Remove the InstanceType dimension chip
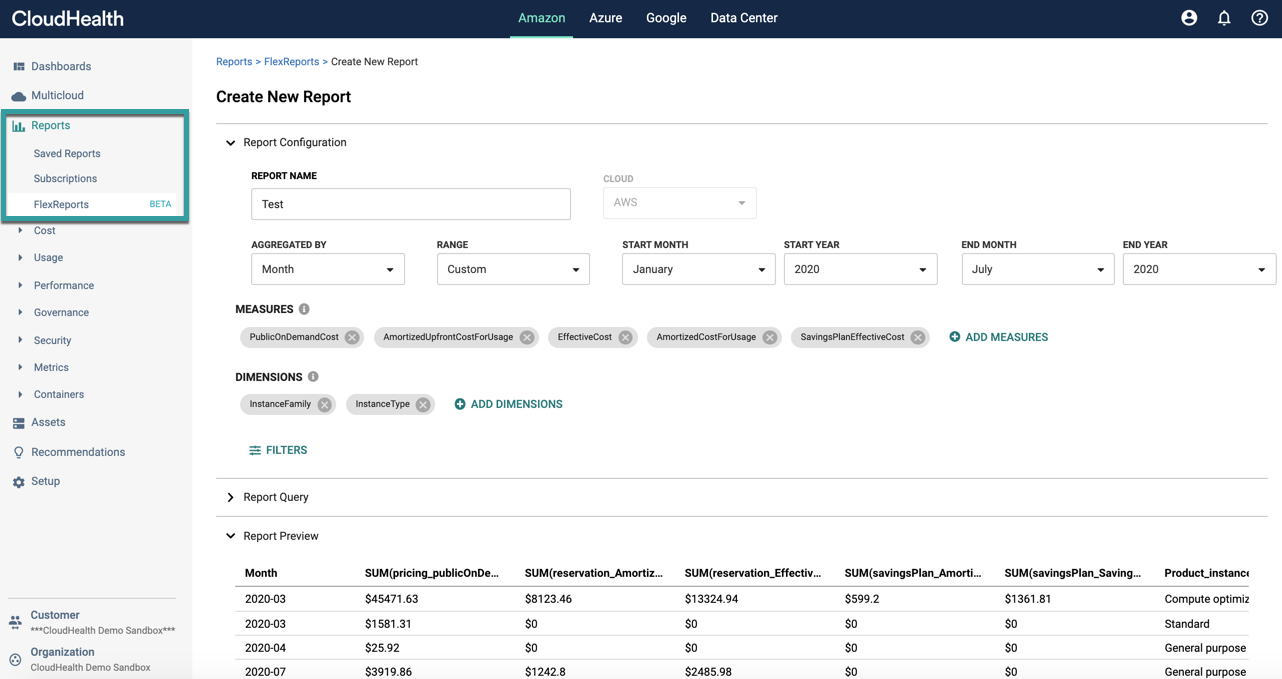Image resolution: width=1282 pixels, height=679 pixels. pyautogui.click(x=422, y=404)
